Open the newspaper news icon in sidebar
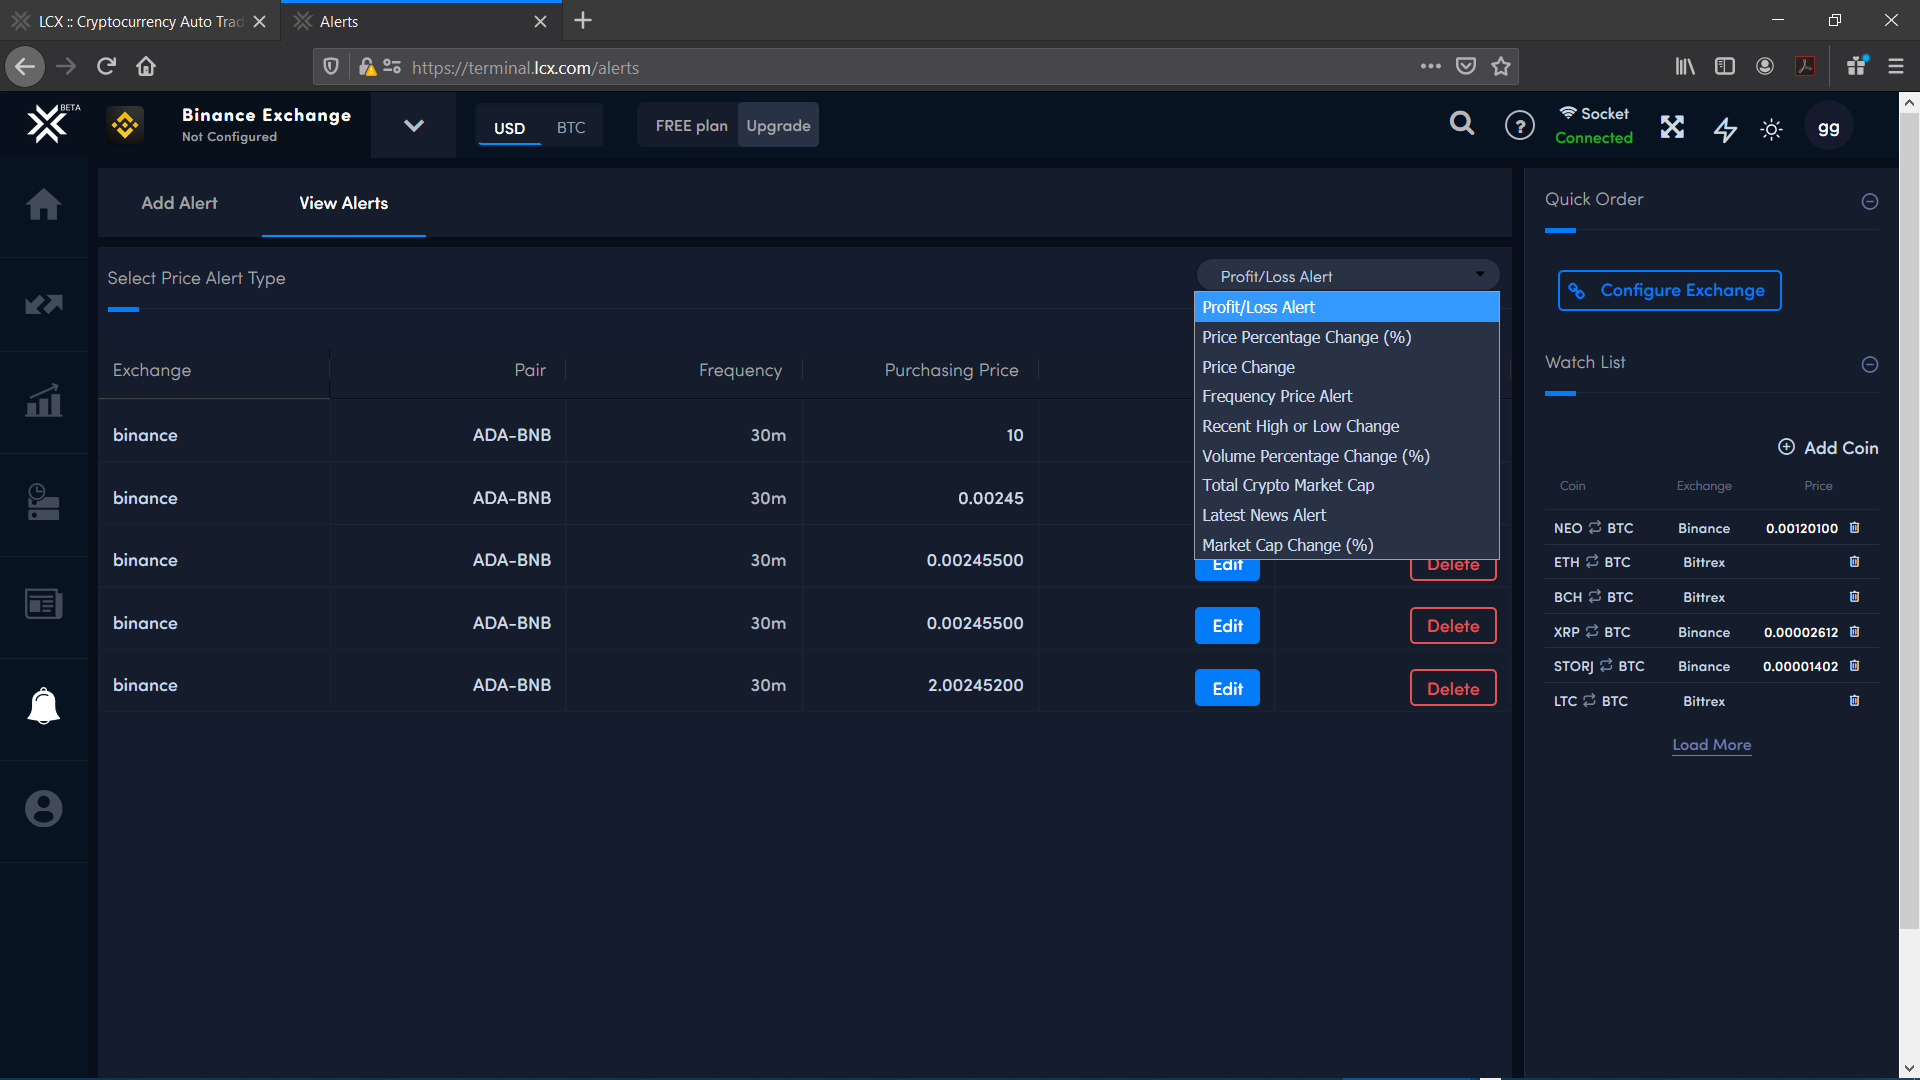 pos(44,603)
